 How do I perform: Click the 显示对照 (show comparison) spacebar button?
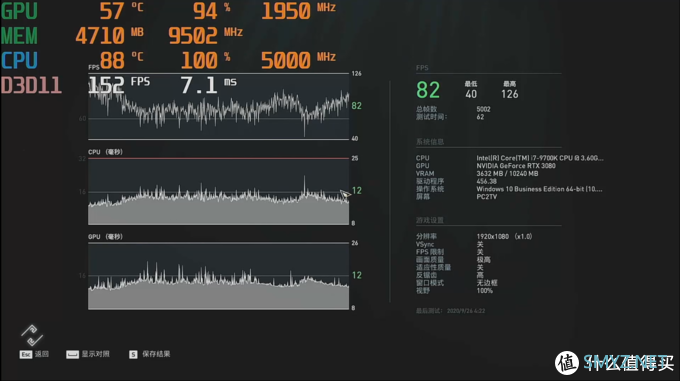tap(88, 354)
